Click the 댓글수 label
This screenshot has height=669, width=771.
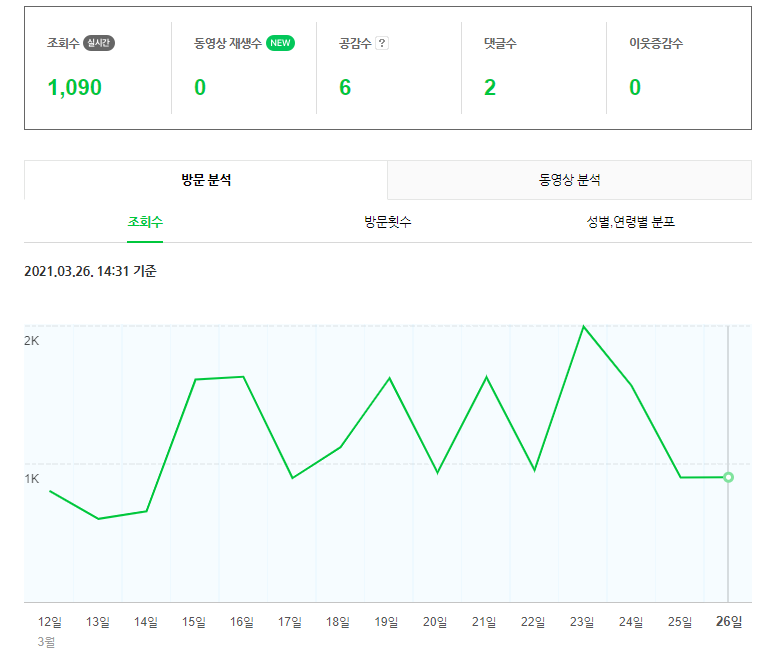click(500, 43)
